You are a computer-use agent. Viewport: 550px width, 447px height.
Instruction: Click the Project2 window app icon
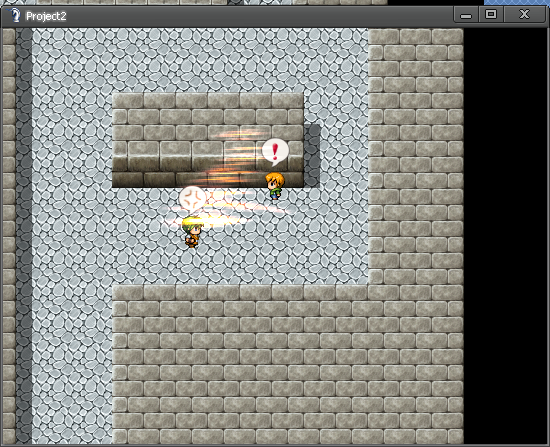(x=14, y=15)
